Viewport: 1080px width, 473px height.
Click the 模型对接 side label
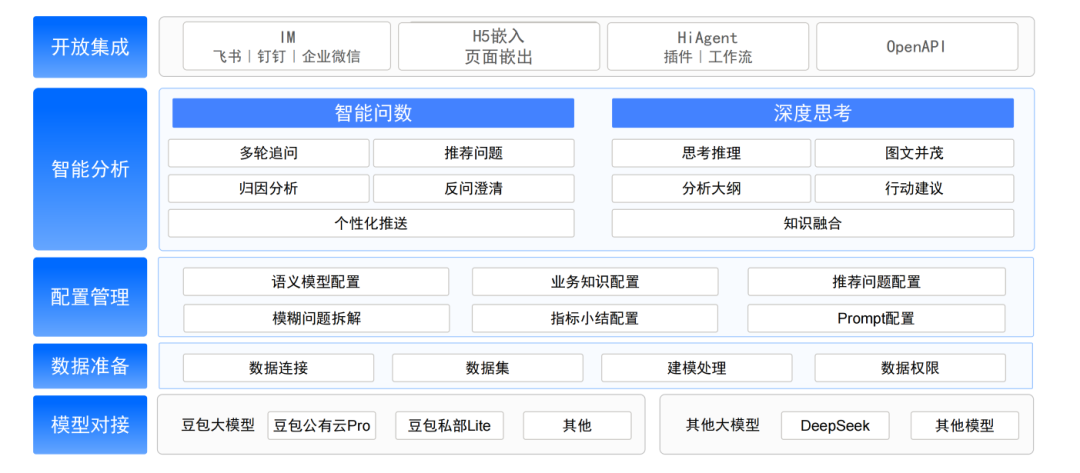pos(90,425)
